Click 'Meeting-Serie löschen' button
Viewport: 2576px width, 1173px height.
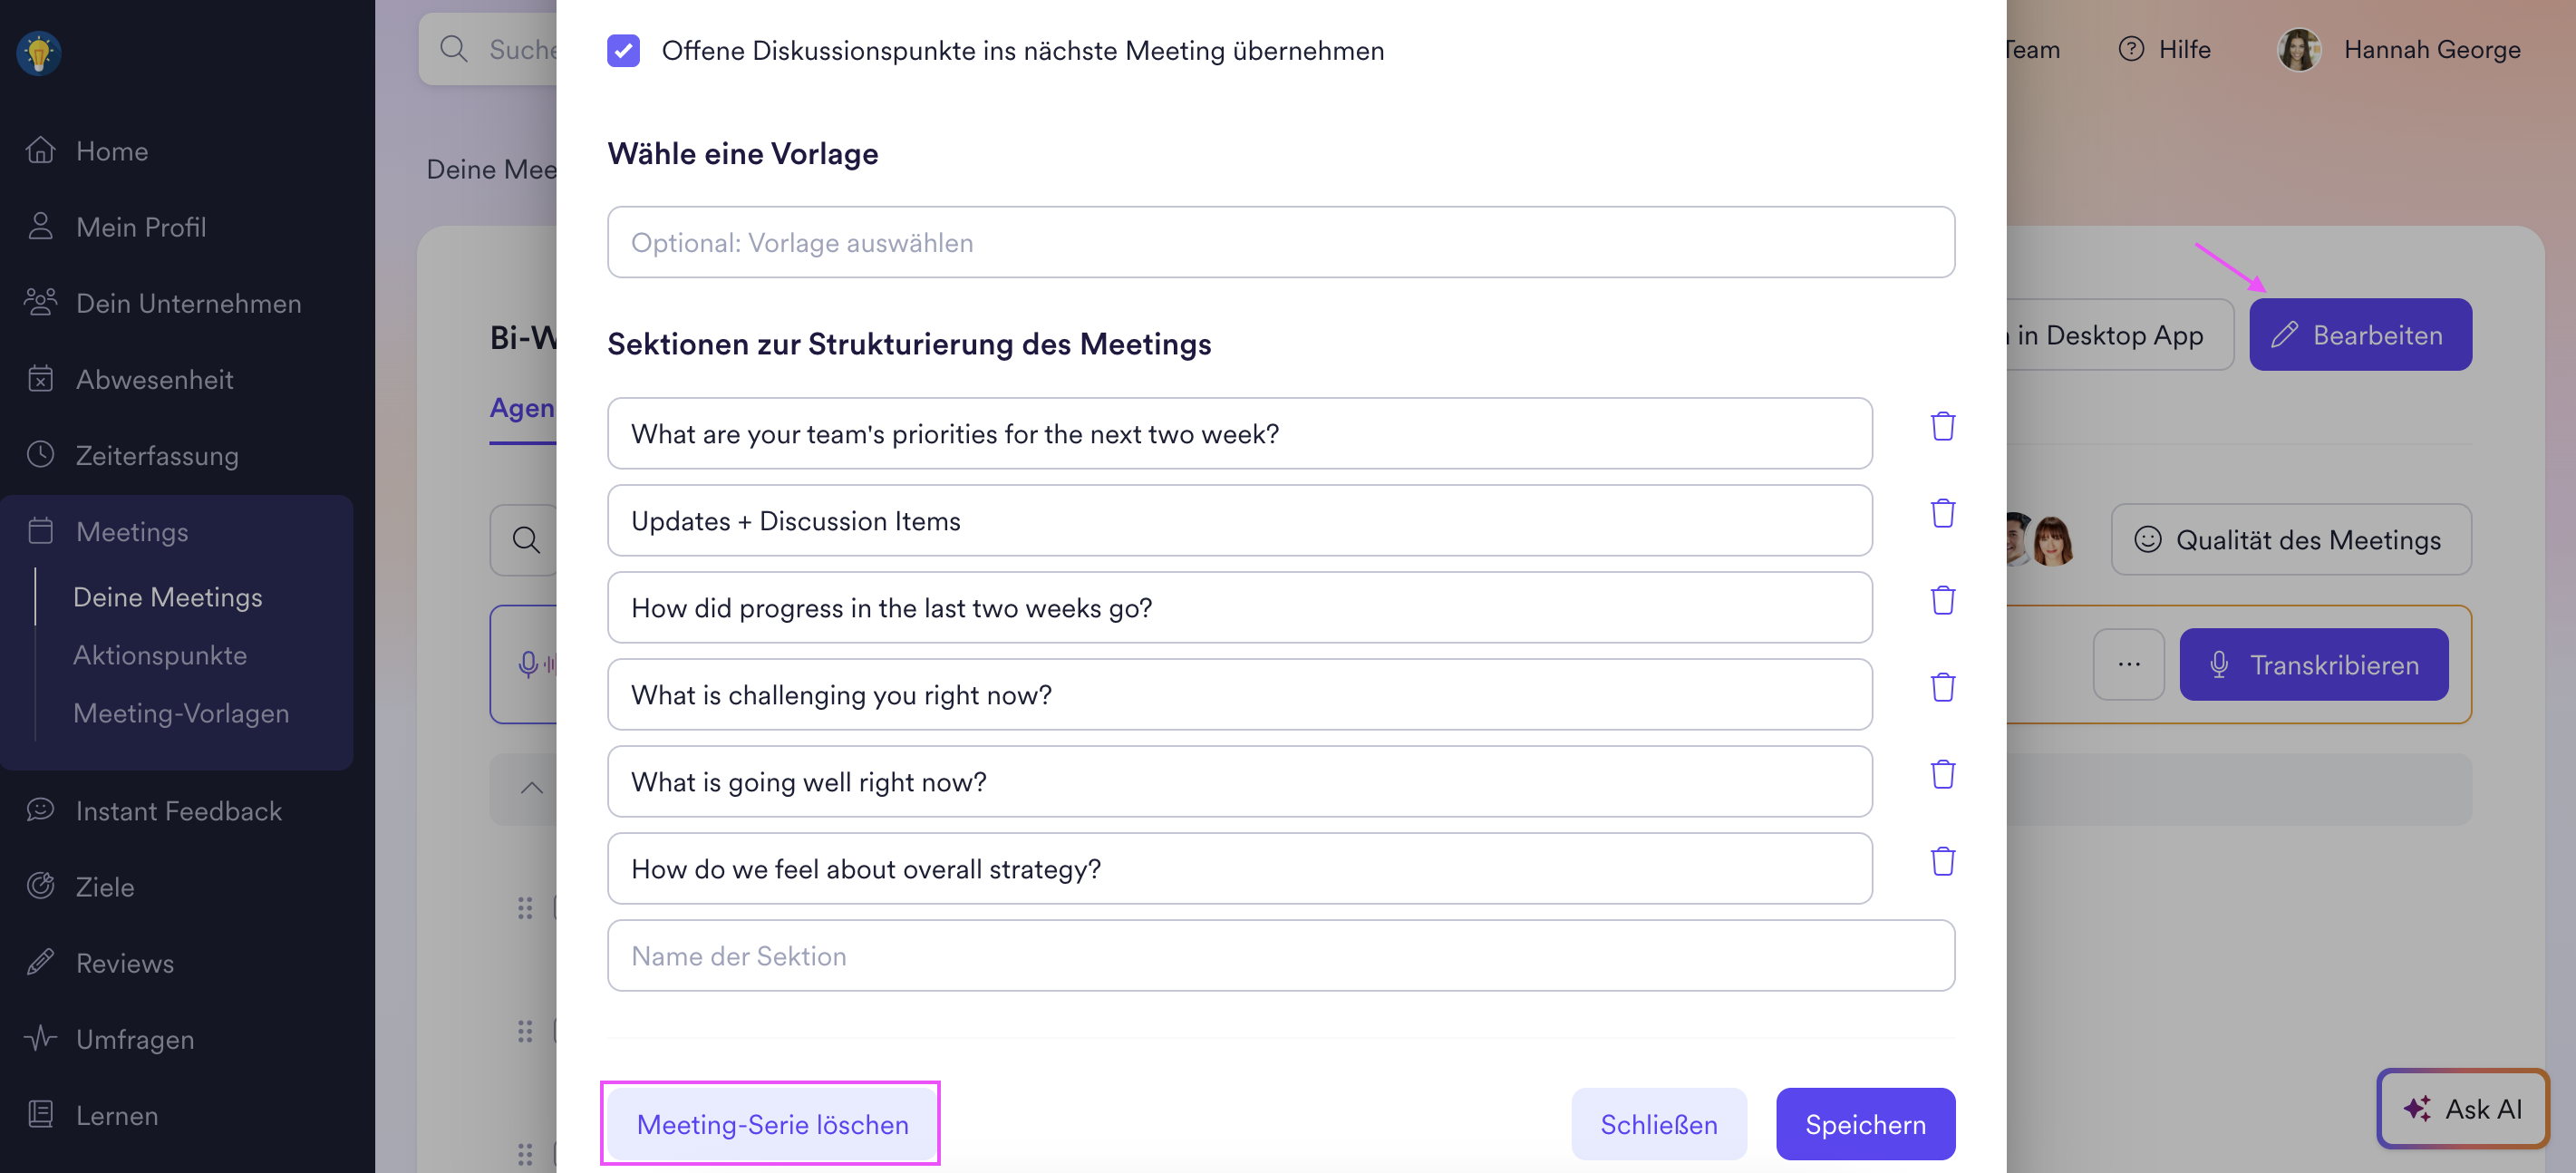point(771,1124)
